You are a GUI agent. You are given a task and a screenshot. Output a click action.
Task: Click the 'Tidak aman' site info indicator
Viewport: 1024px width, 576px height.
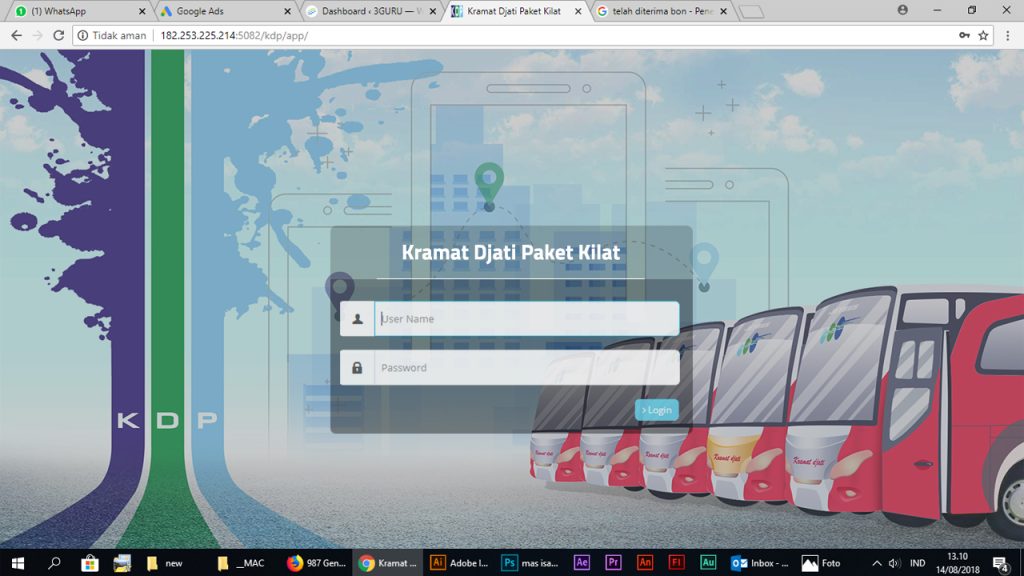pos(112,35)
